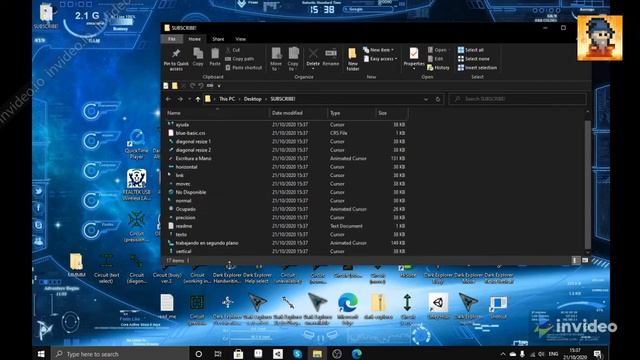Select Unity Hub desktop icon
Viewport: 640px width, 360px height.
(438, 306)
